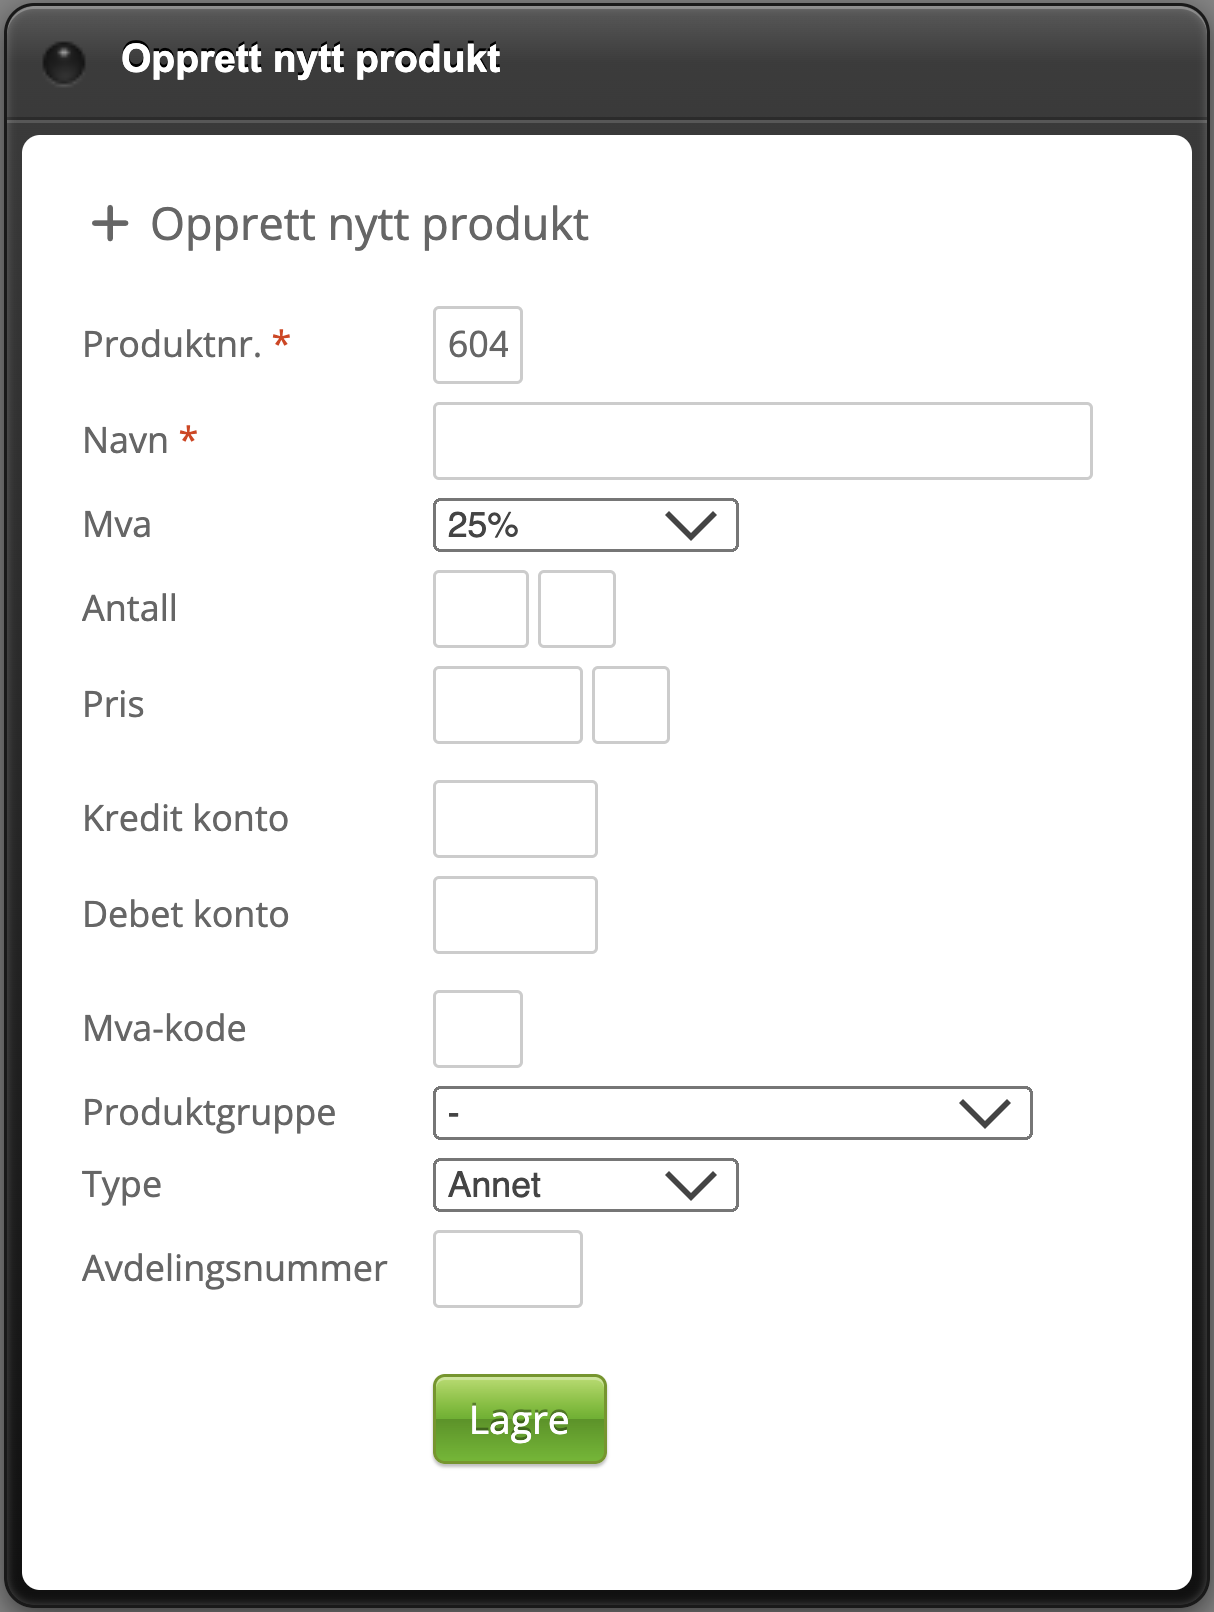
Task: Click the Avdelingsnummer input field
Action: click(508, 1269)
